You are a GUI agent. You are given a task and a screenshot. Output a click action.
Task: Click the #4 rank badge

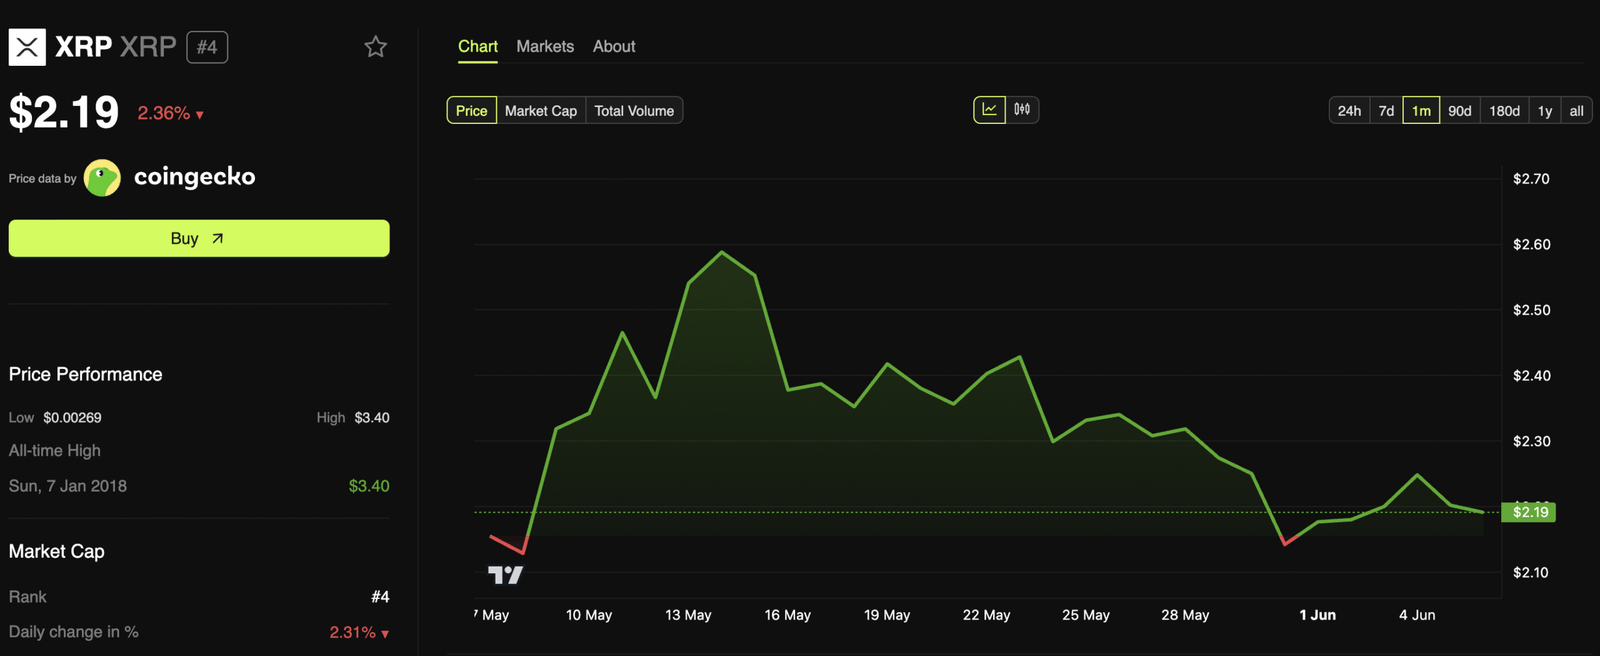pyautogui.click(x=207, y=47)
